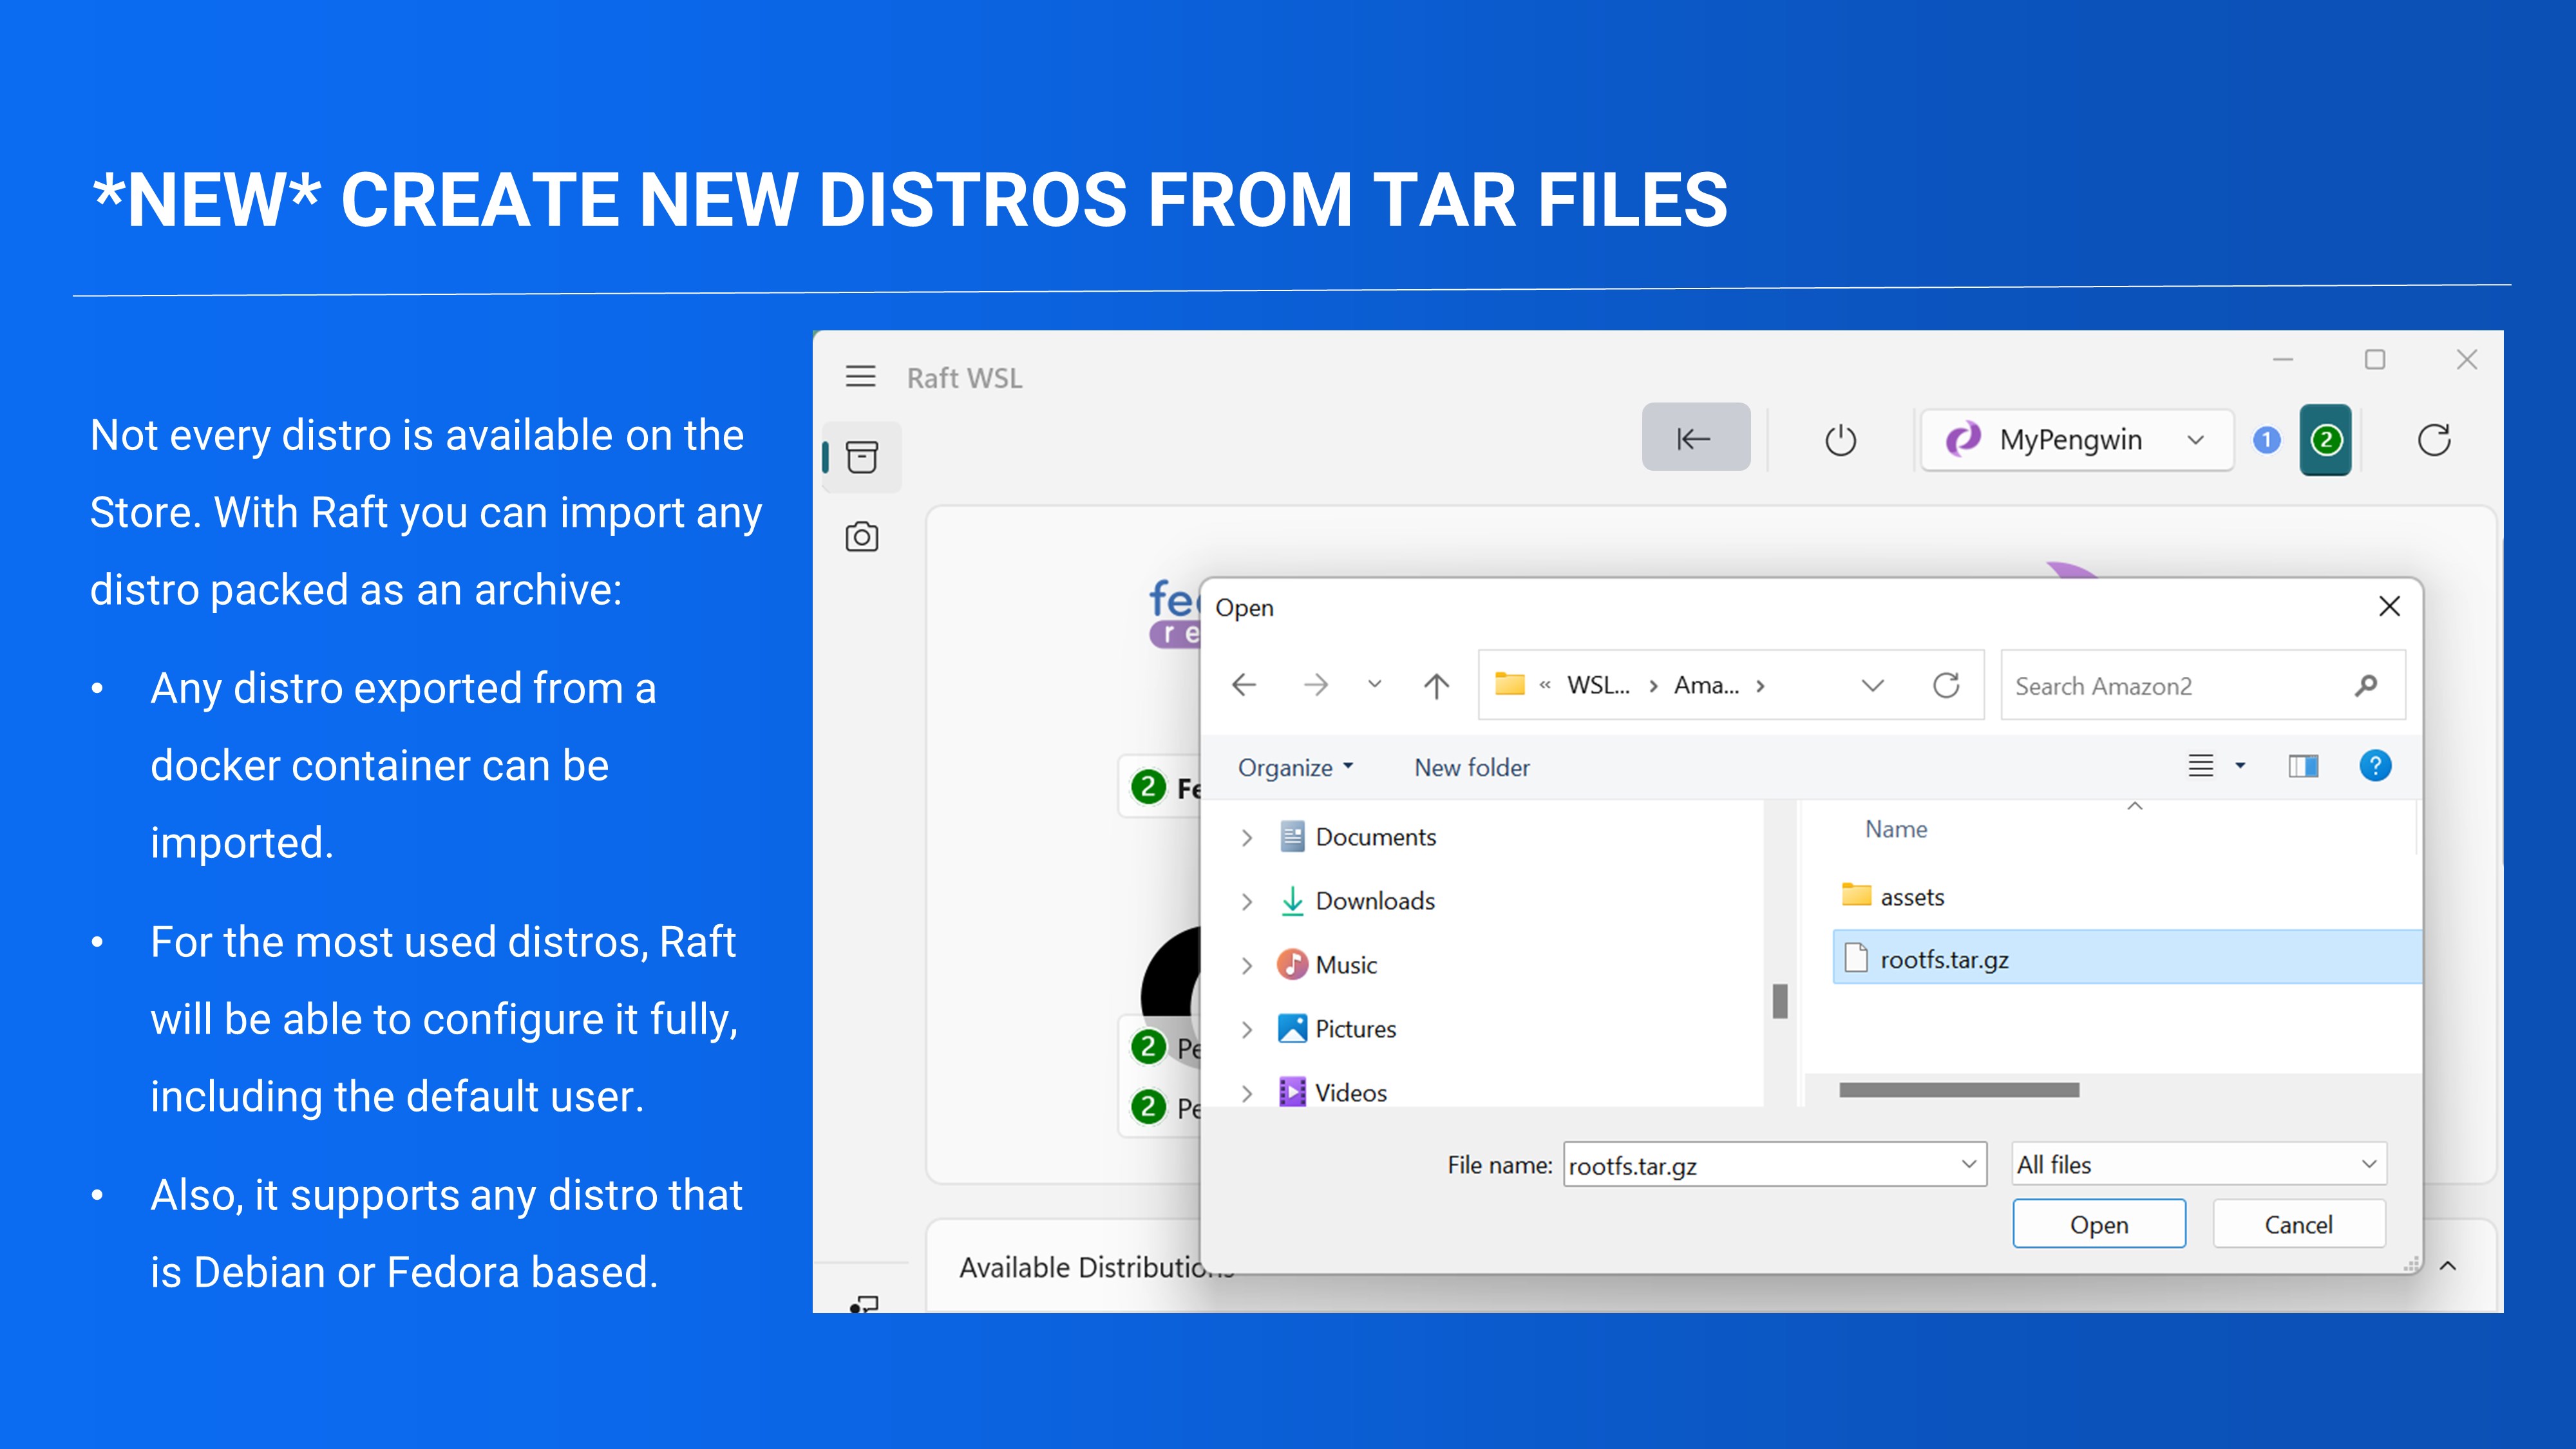Click the Open button
Image resolution: width=2576 pixels, height=1449 pixels.
(x=2098, y=1224)
